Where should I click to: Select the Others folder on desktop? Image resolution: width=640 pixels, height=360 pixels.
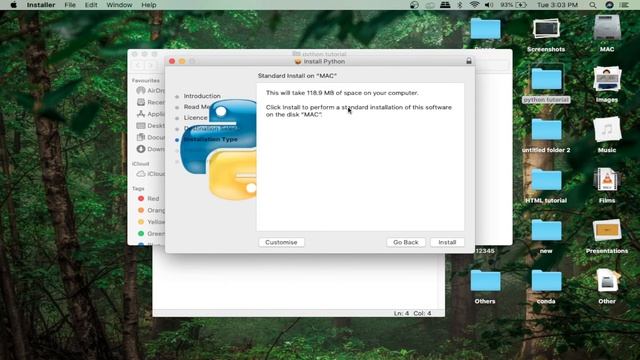click(x=485, y=286)
